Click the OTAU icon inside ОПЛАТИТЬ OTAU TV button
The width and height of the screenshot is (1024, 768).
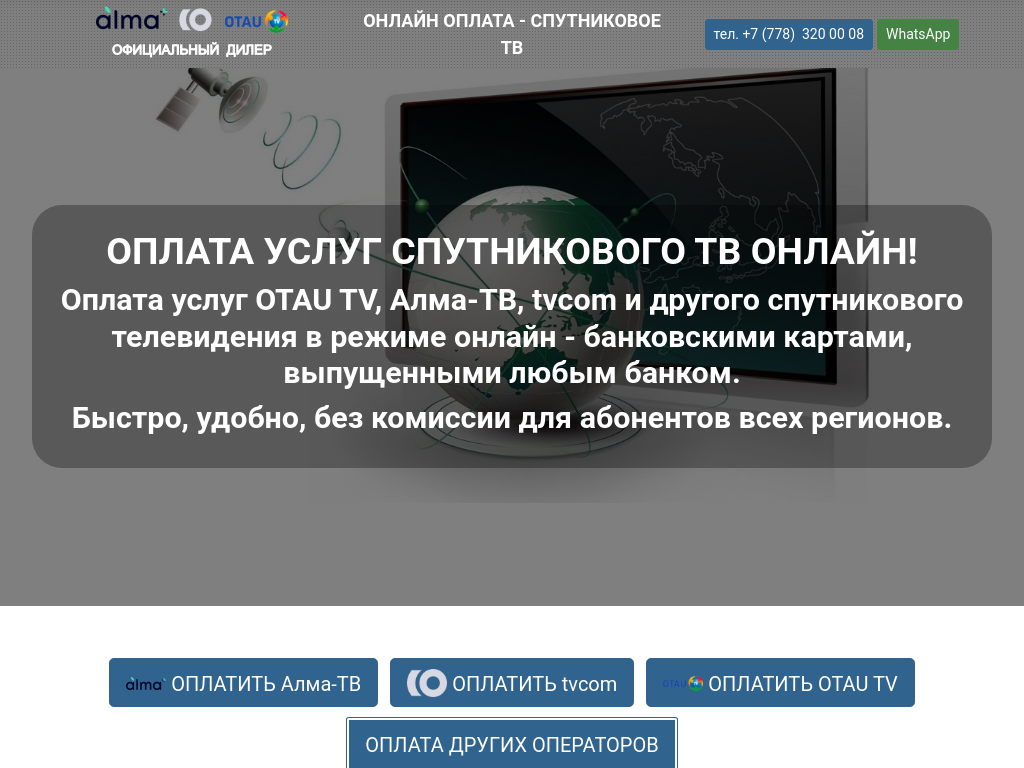[x=683, y=683]
